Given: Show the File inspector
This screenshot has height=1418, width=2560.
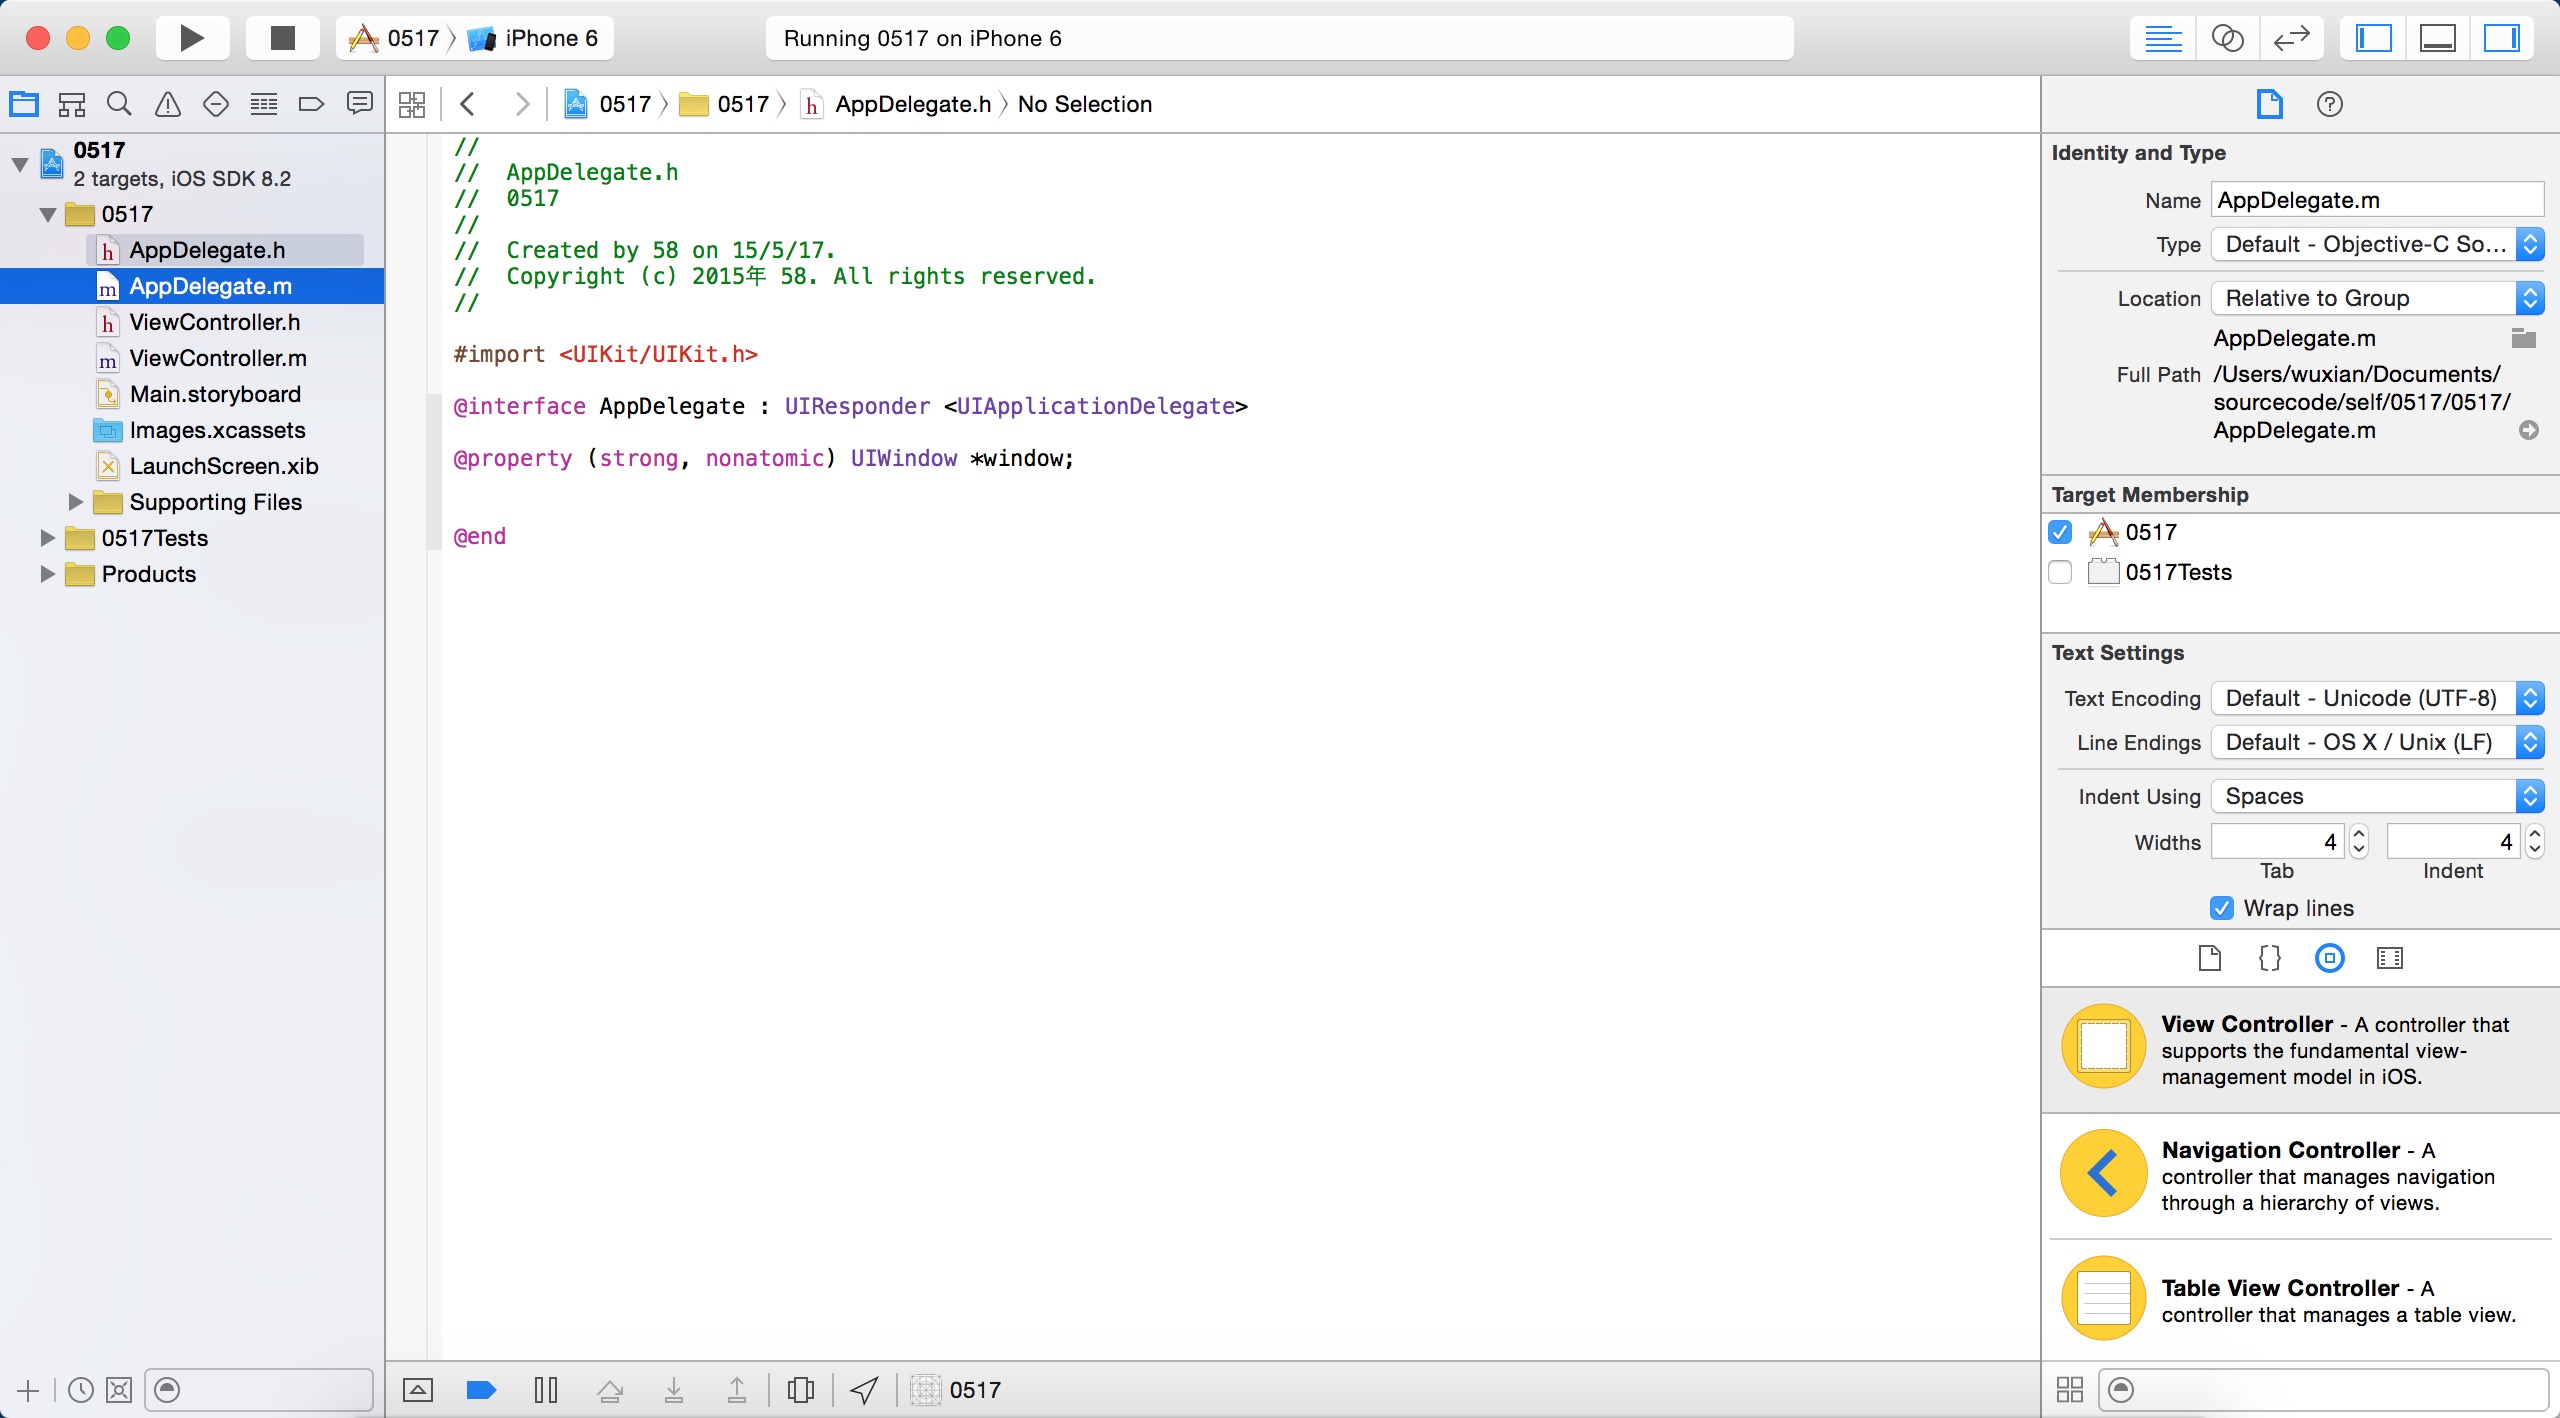Looking at the screenshot, I should (2269, 104).
